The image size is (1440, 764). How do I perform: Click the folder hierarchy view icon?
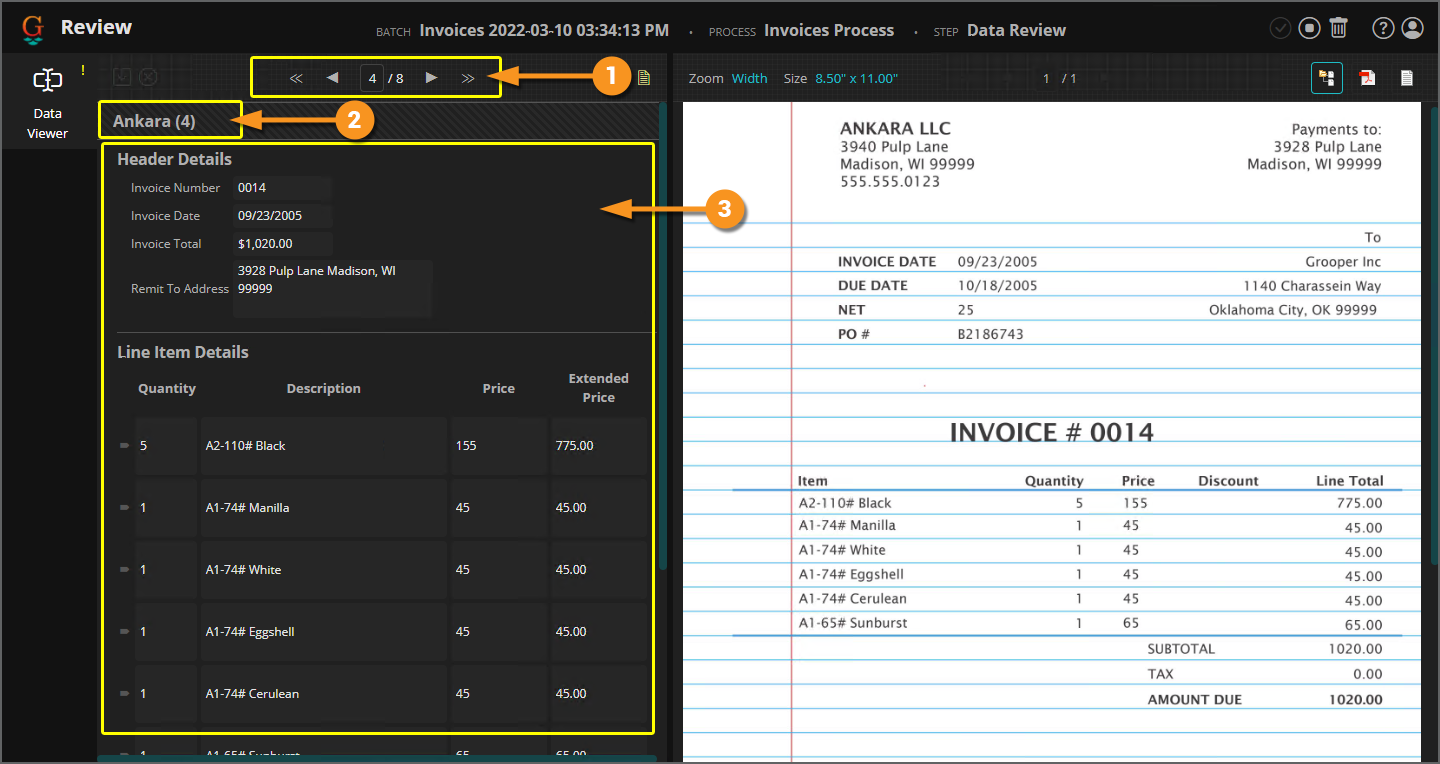pyautogui.click(x=1327, y=78)
